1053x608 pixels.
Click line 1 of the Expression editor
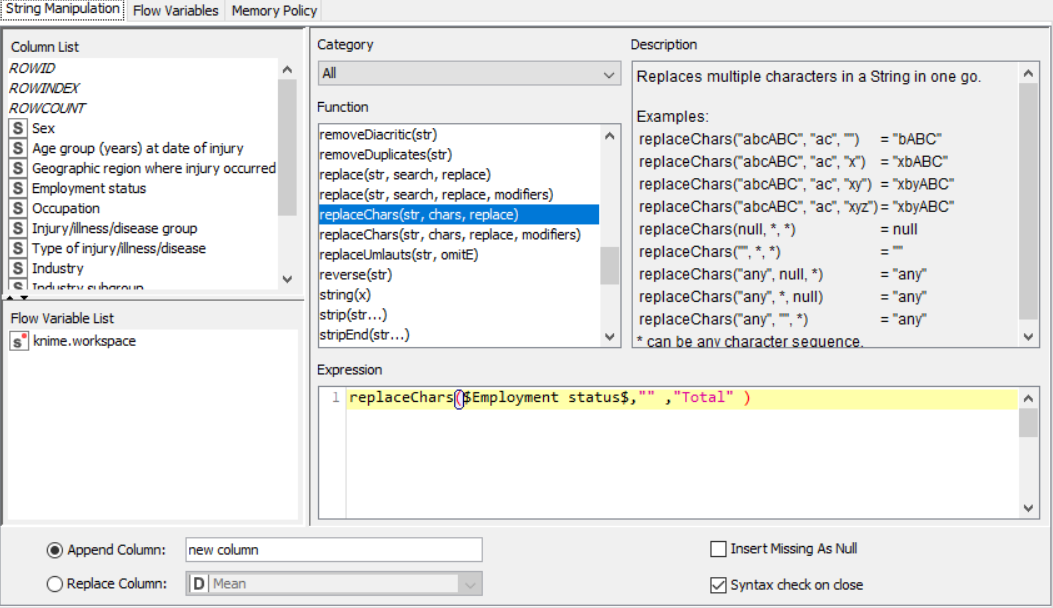[682, 398]
